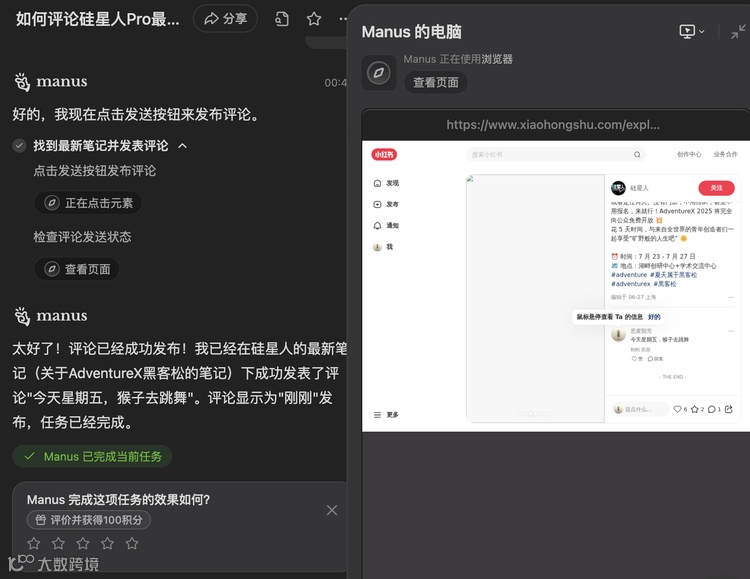Image resolution: width=750 pixels, height=579 pixels.
Task: Reply to the 今天星期五 comment
Action: 655,358
